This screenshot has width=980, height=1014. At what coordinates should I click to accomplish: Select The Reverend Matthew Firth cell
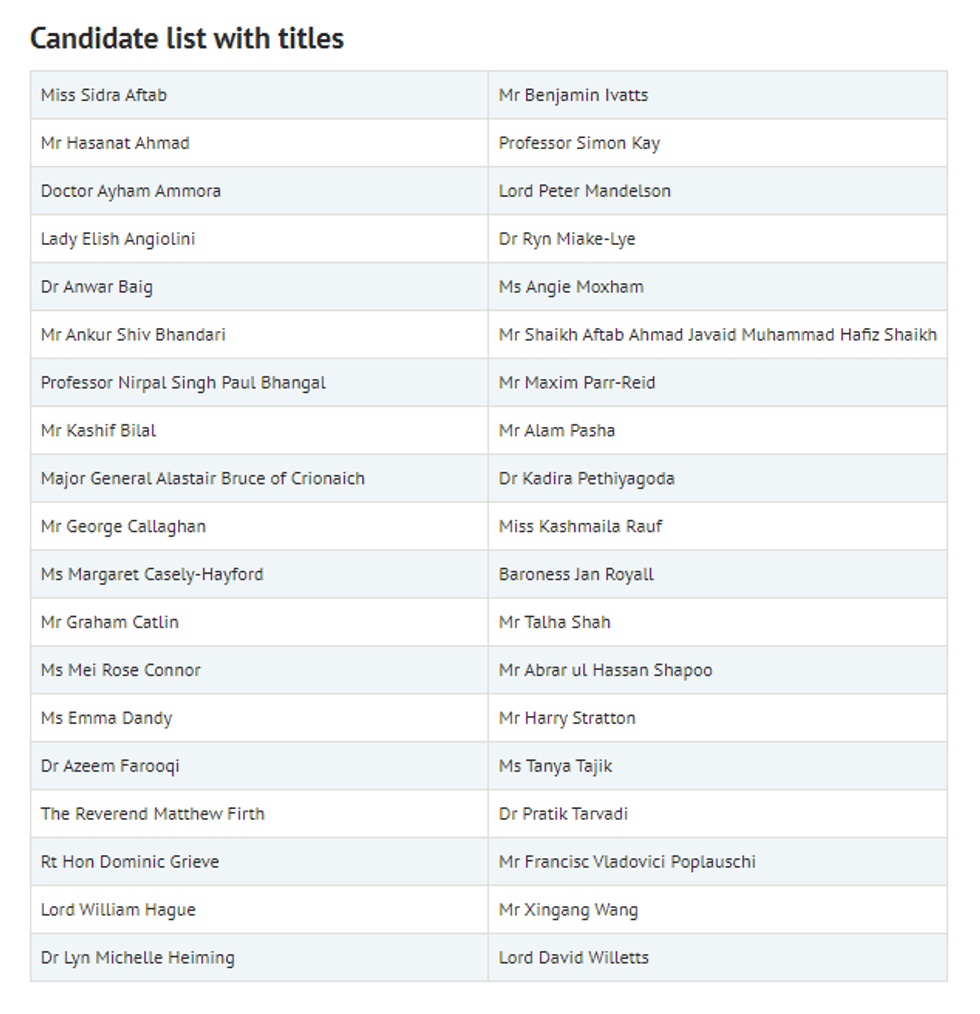click(153, 814)
